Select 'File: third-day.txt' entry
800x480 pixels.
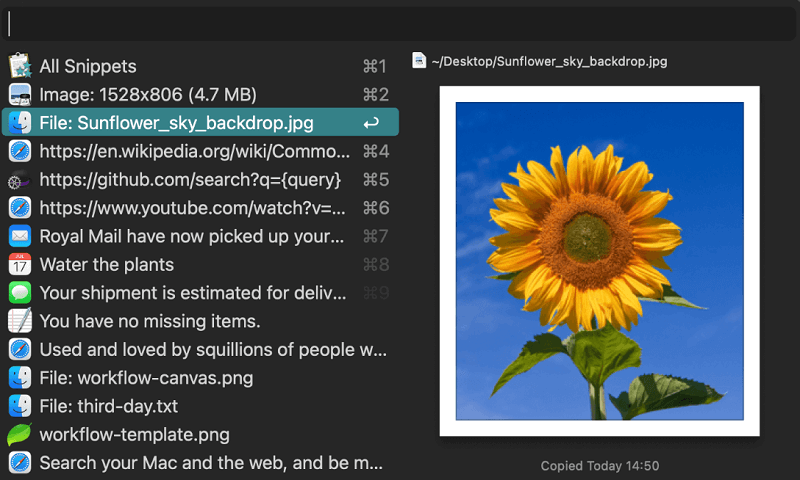[x=109, y=407]
